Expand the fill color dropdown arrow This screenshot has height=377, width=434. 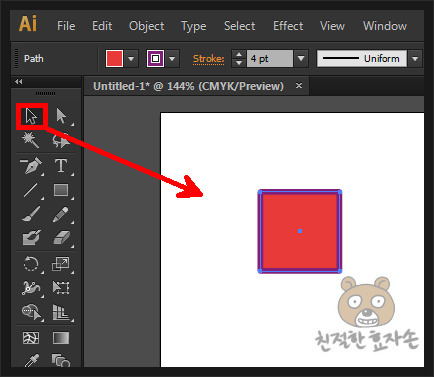[131, 59]
